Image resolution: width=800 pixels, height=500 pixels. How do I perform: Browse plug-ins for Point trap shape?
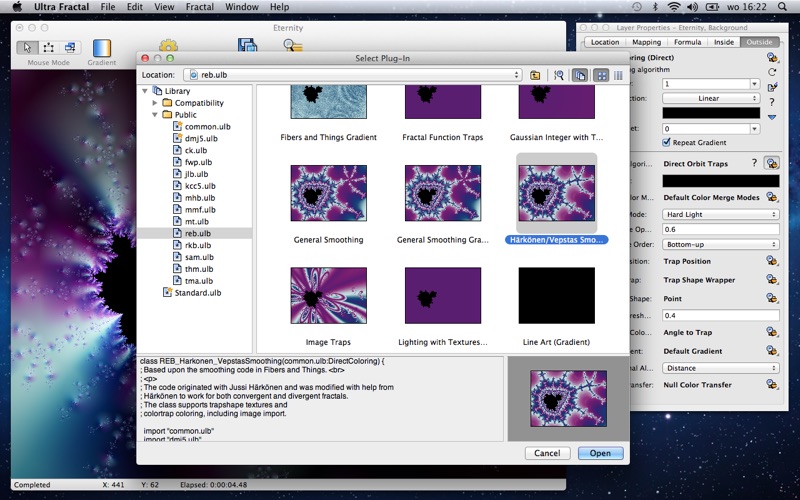(772, 298)
